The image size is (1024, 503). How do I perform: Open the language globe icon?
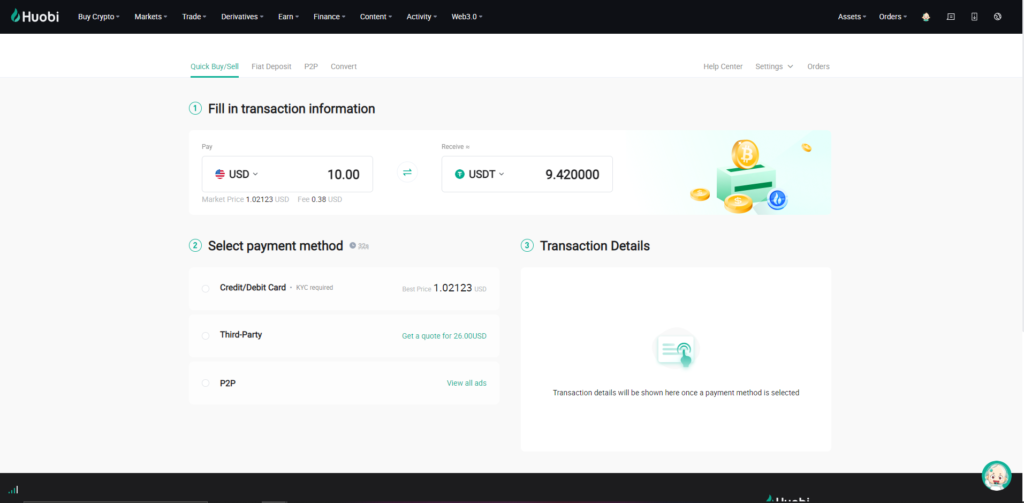point(998,17)
